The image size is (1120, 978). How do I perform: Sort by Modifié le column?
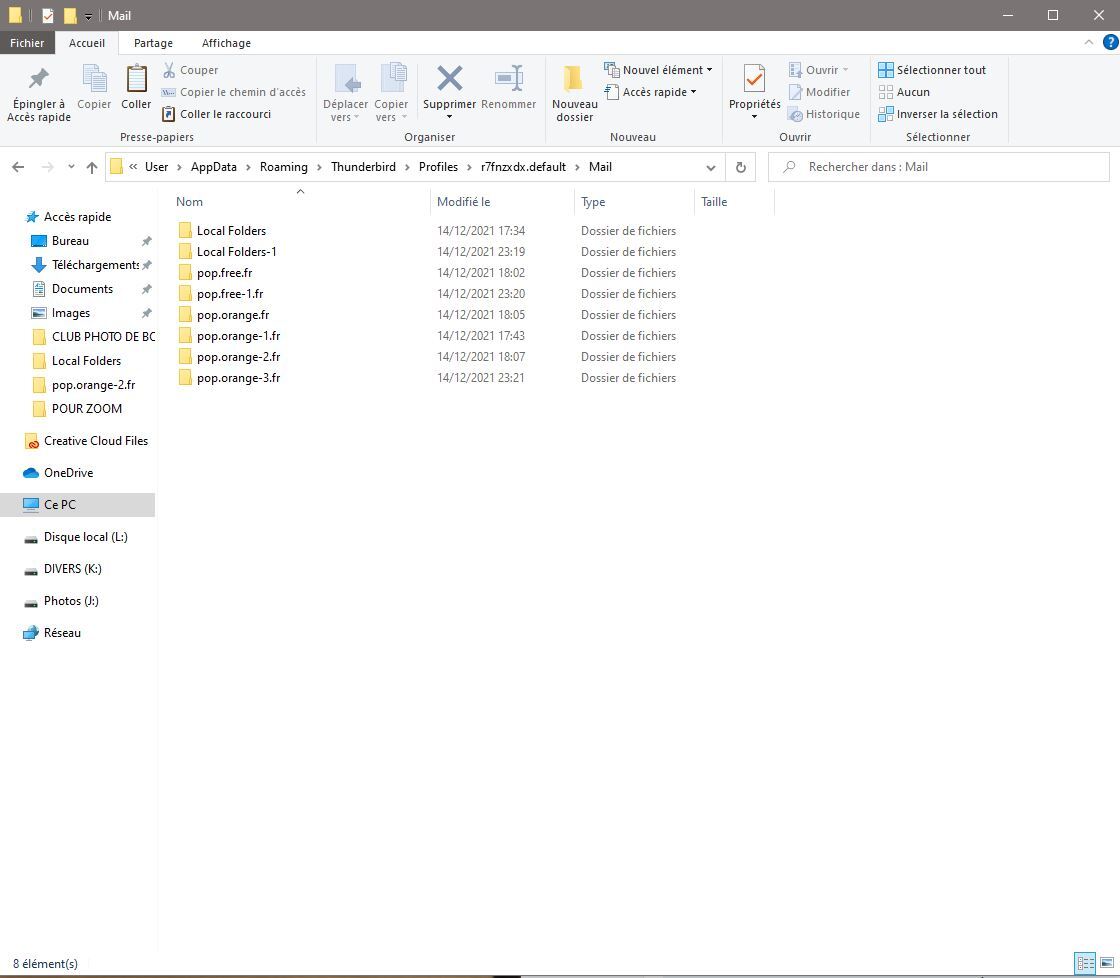502,201
